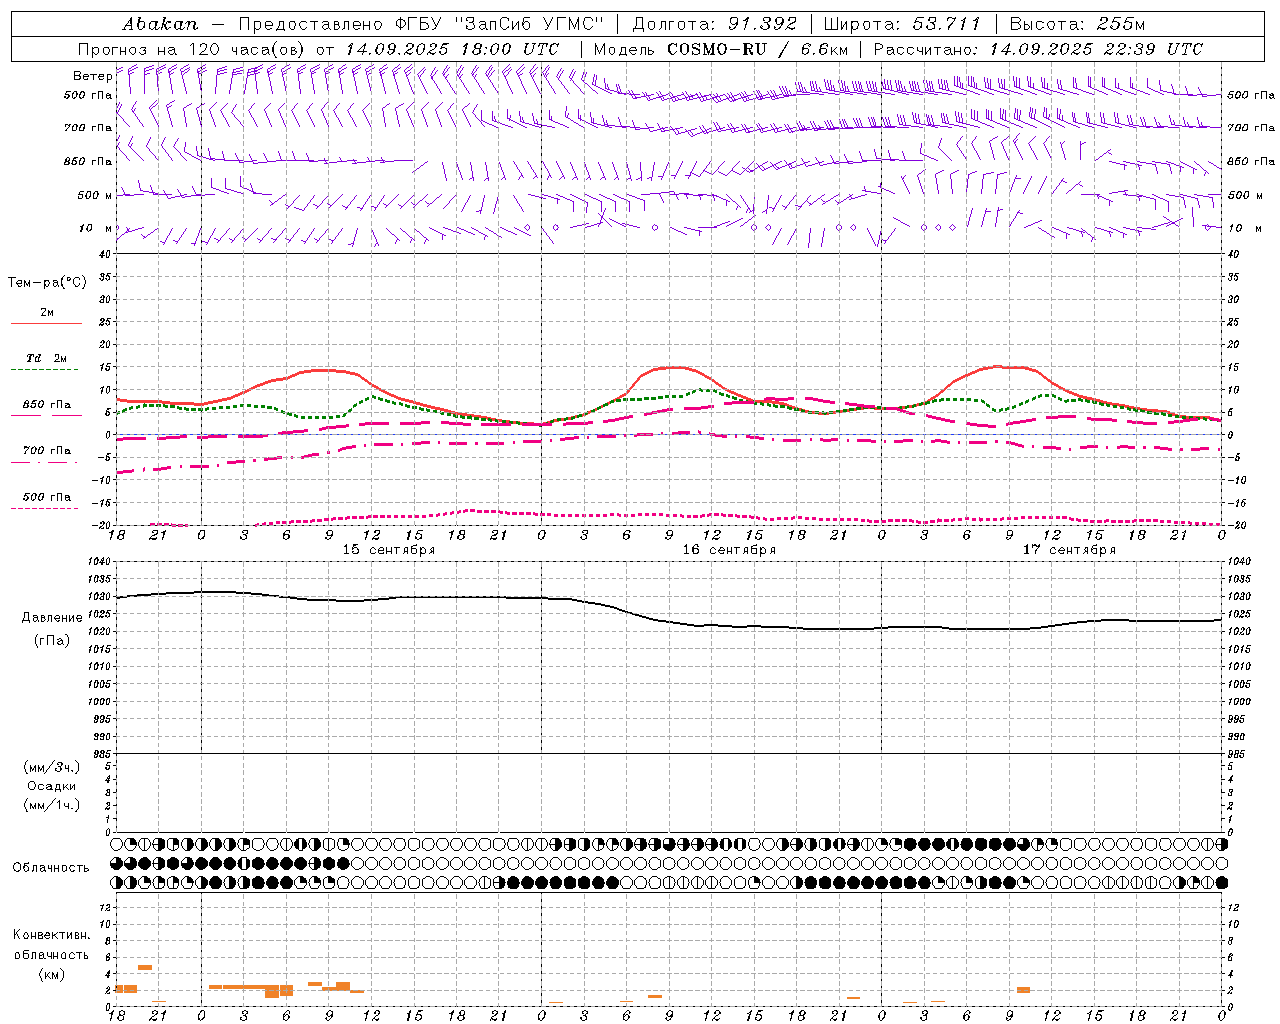Image resolution: width=1280 pixels, height=1024 pixels.
Task: Click the "Осадки" precipitation label
Action: pos(51,787)
